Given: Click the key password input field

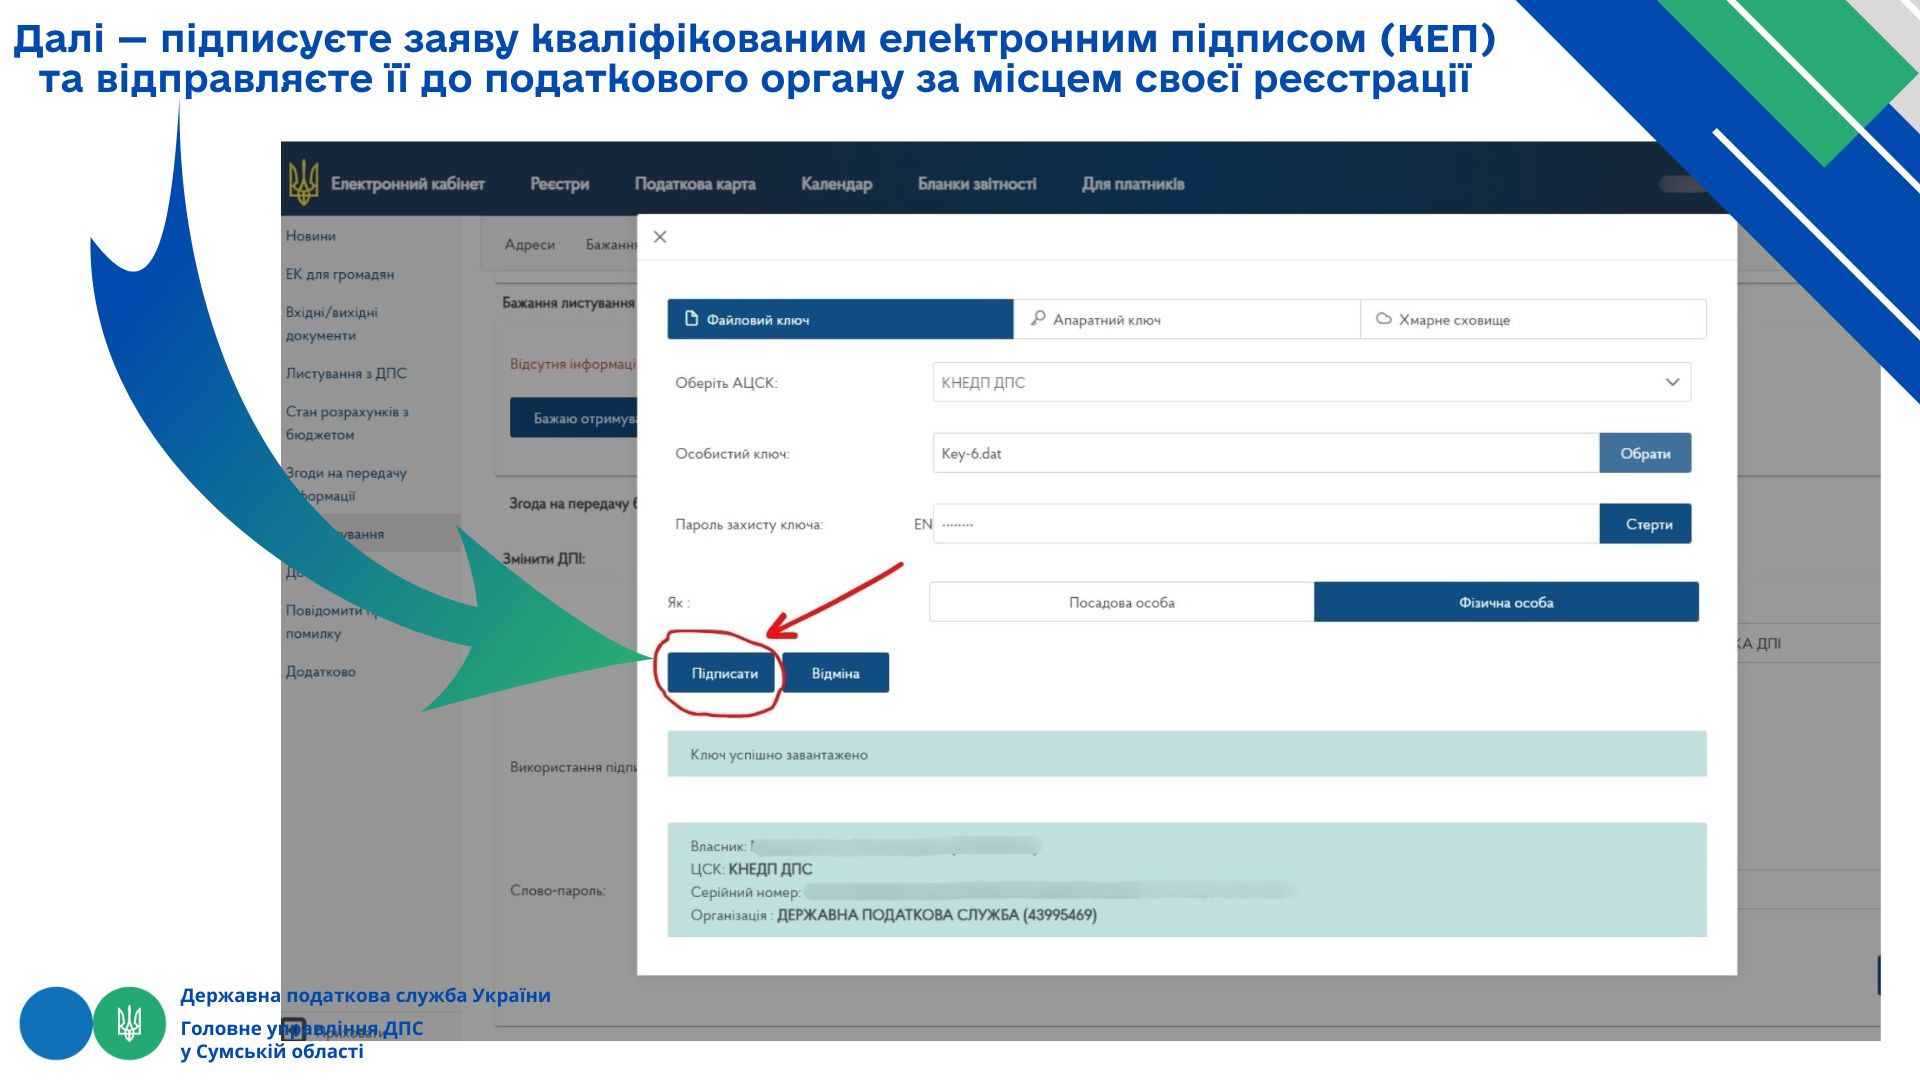Looking at the screenshot, I should (1265, 524).
